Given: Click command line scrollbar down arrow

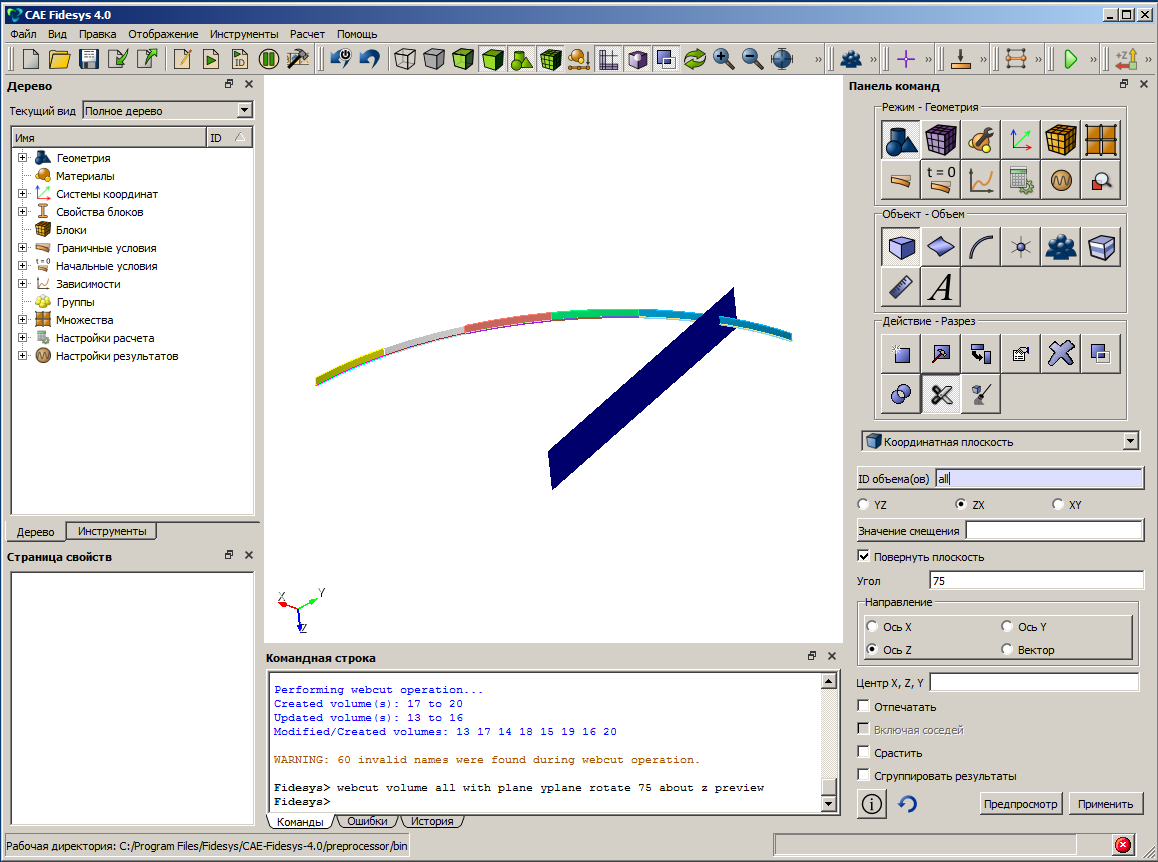Looking at the screenshot, I should point(829,804).
